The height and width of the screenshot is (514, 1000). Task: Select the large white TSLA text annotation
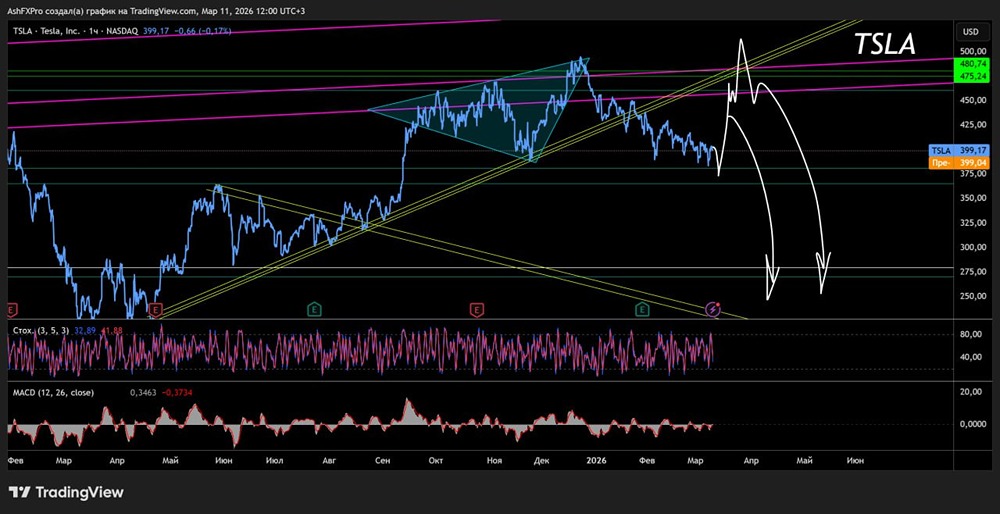884,45
